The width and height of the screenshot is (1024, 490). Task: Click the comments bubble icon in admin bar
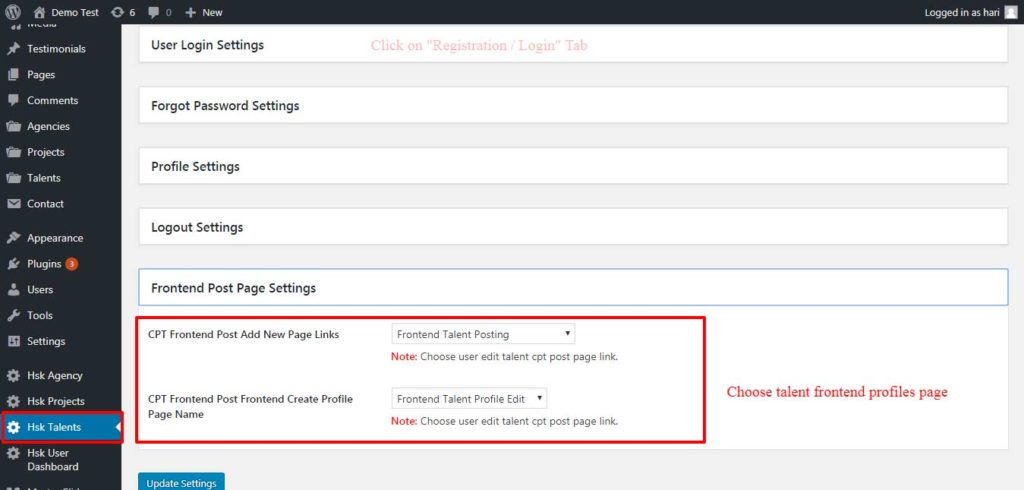153,12
